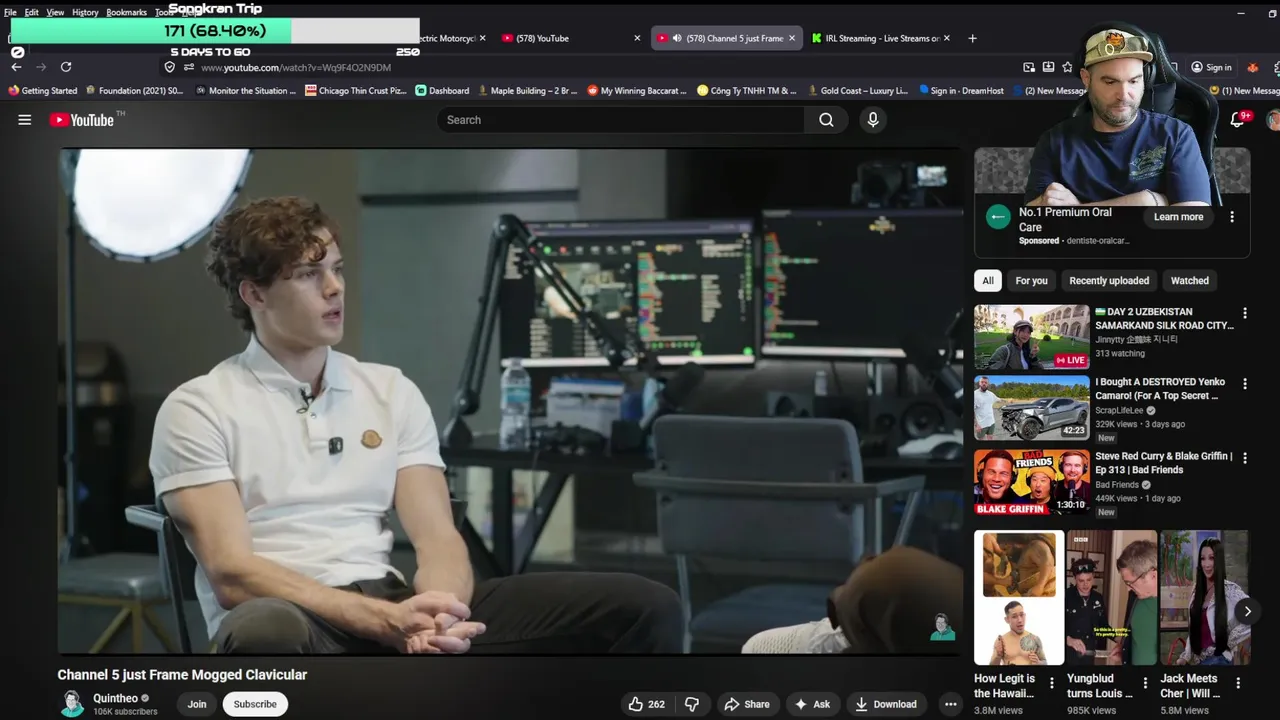1280x720 pixels.
Task: Select the For you filter chip
Action: click(x=1032, y=281)
